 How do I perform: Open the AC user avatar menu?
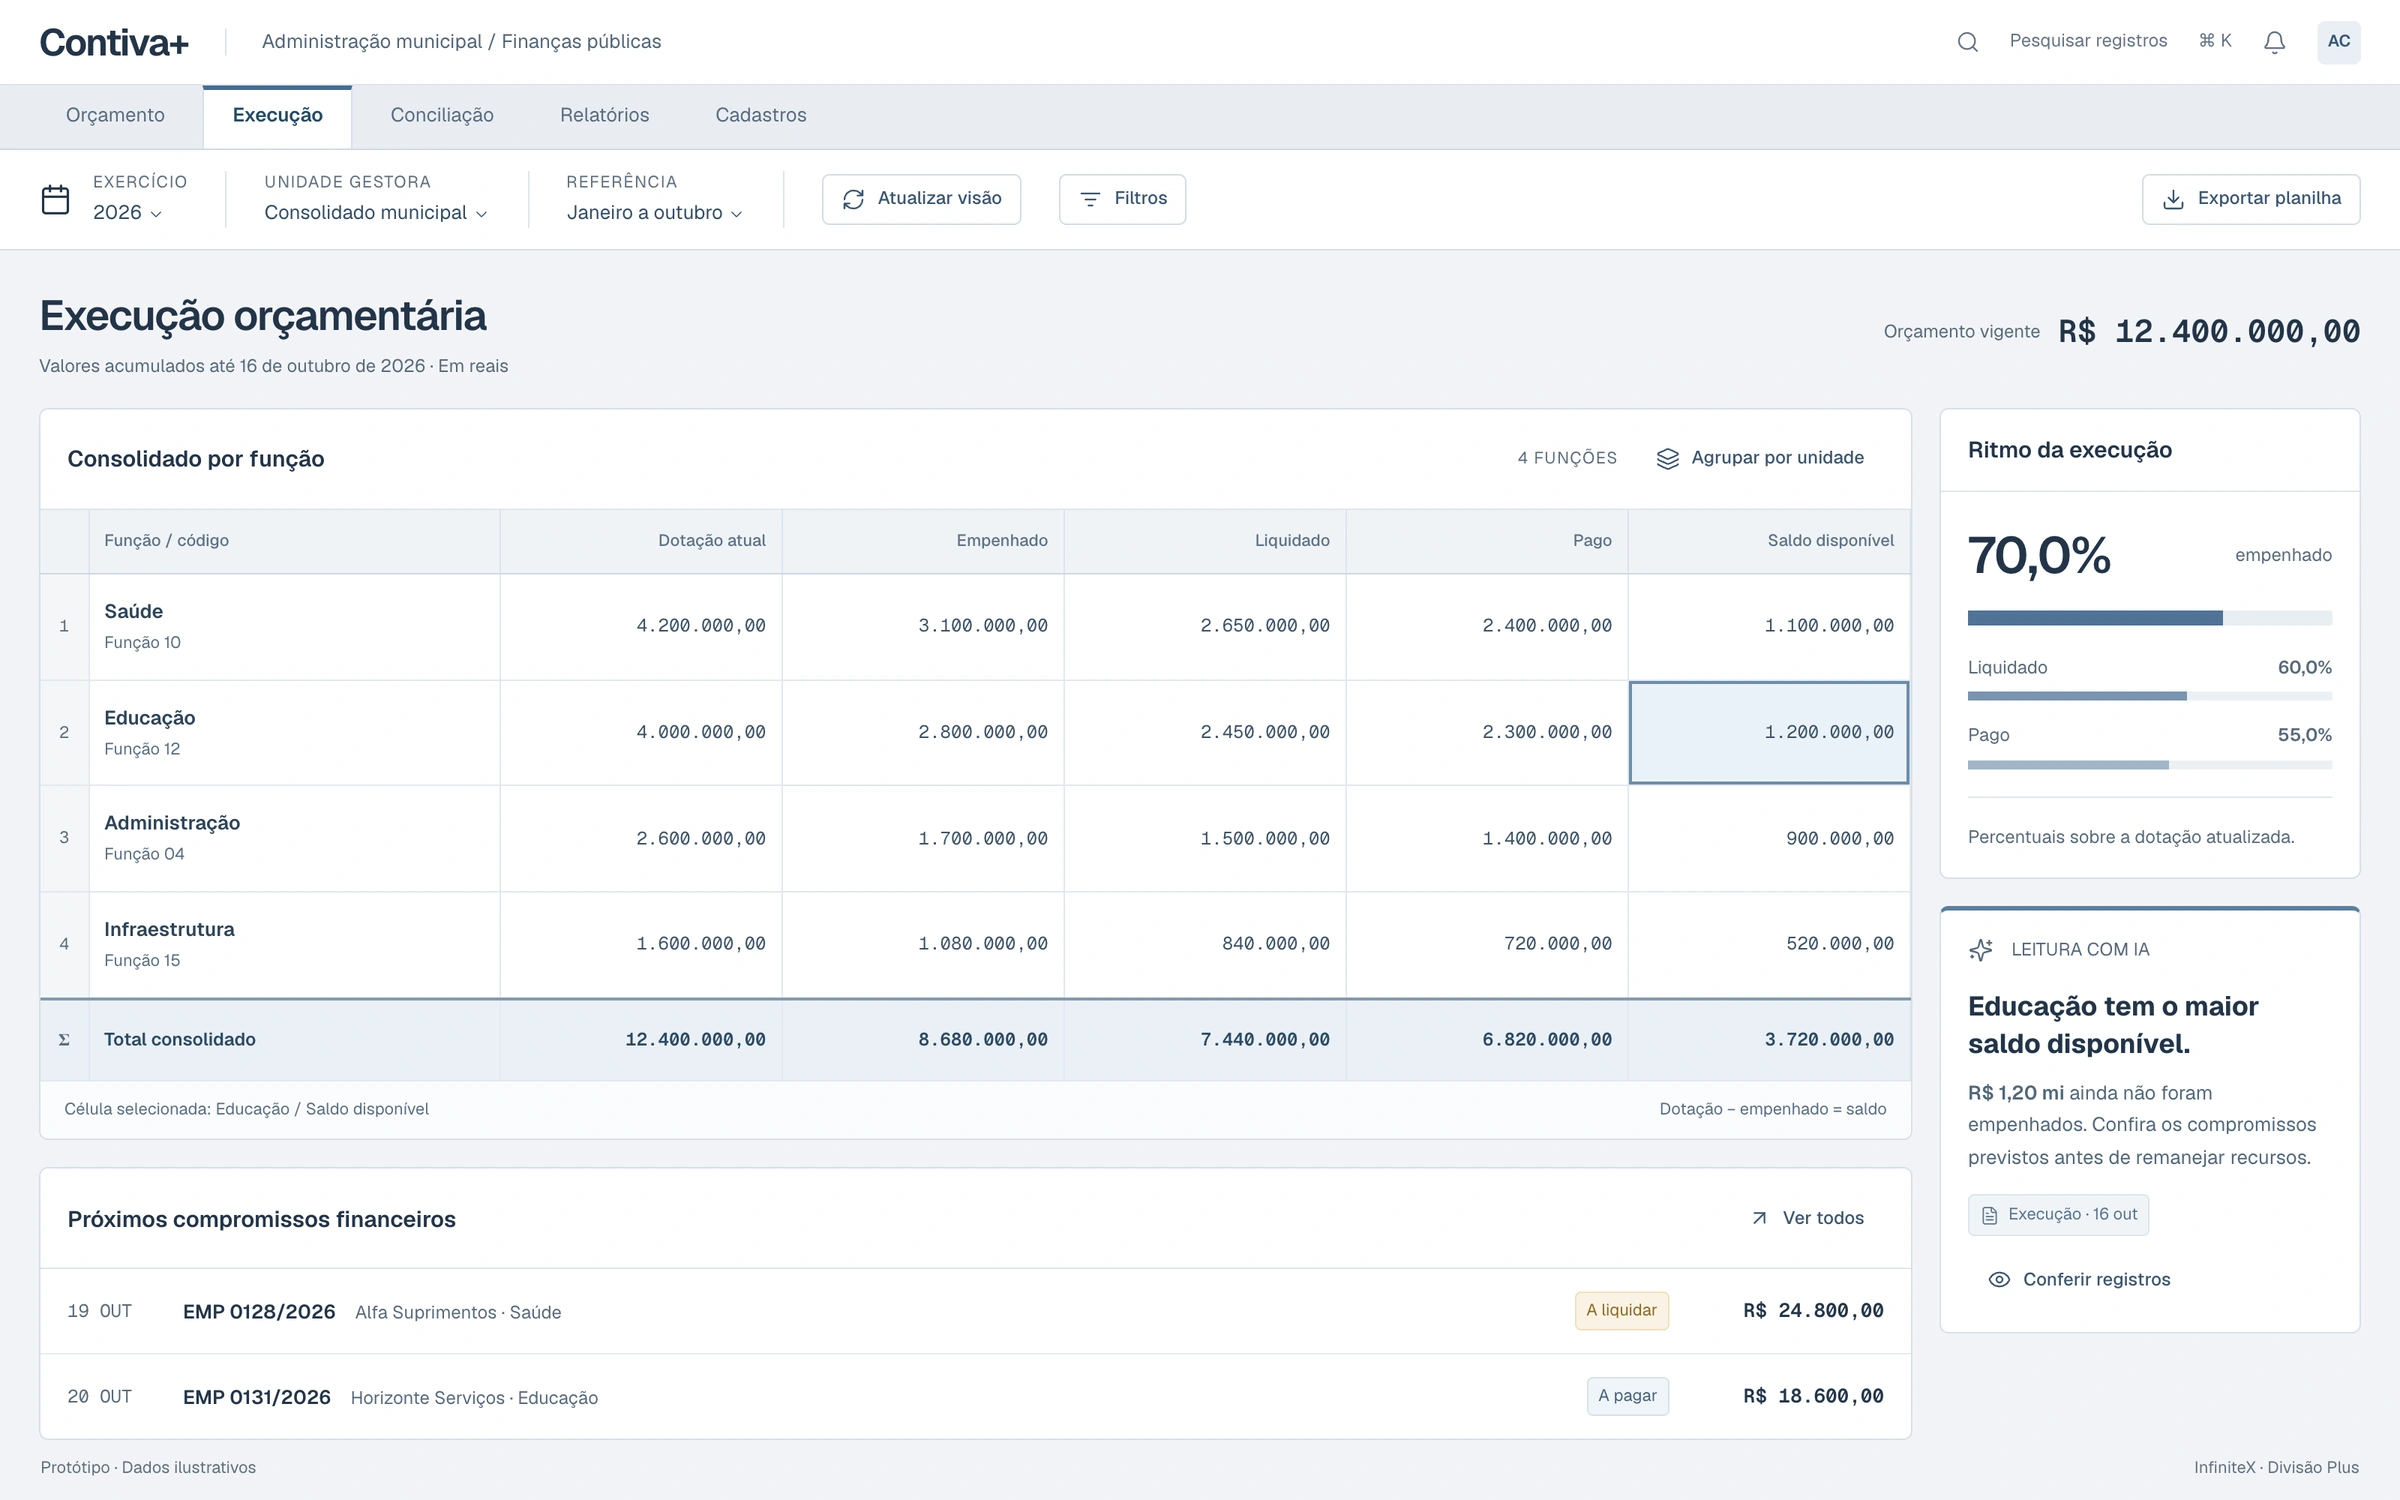click(2338, 42)
